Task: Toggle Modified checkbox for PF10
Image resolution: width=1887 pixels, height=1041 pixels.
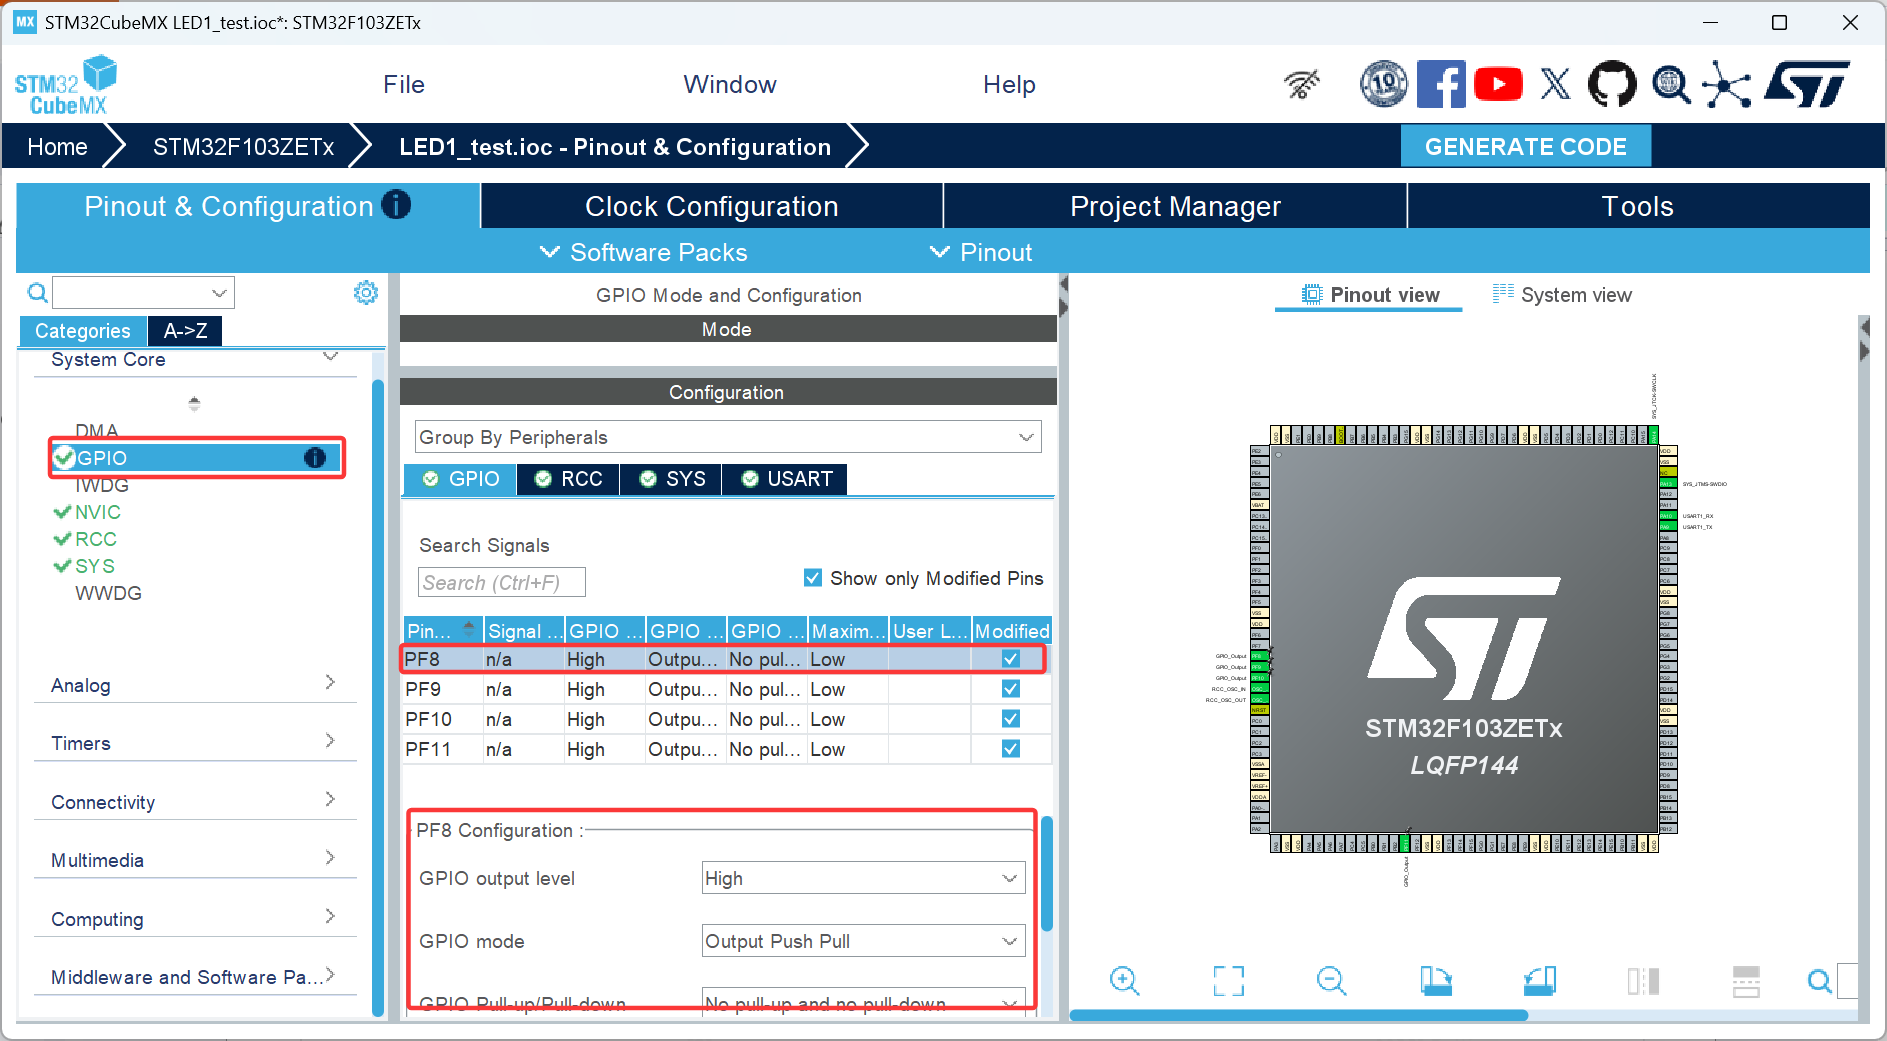Action: (x=1011, y=719)
